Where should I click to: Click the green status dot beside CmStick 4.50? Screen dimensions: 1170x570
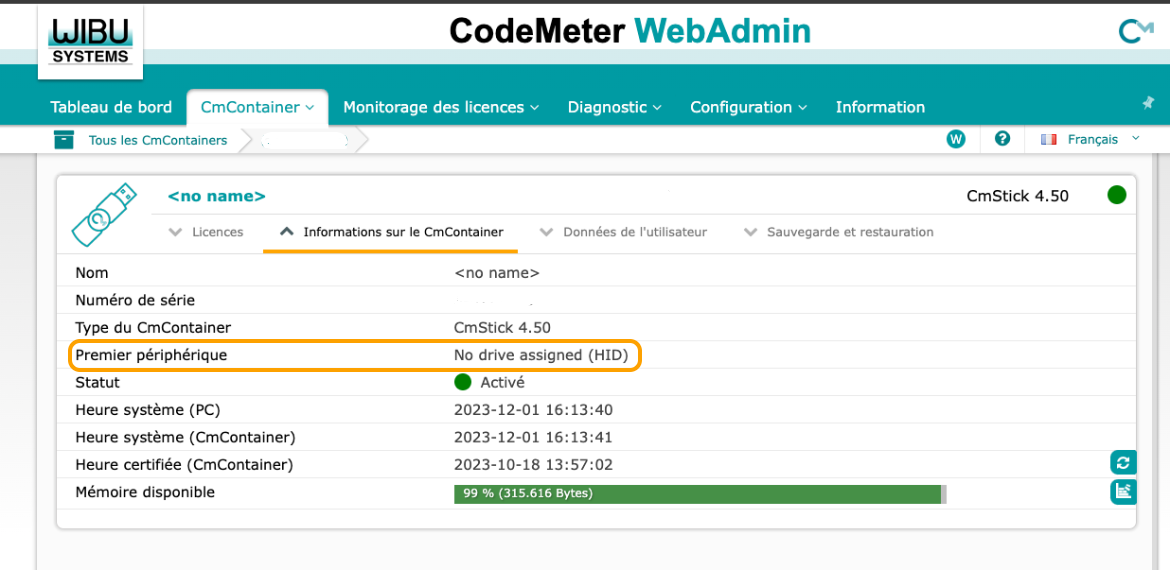point(1116,195)
